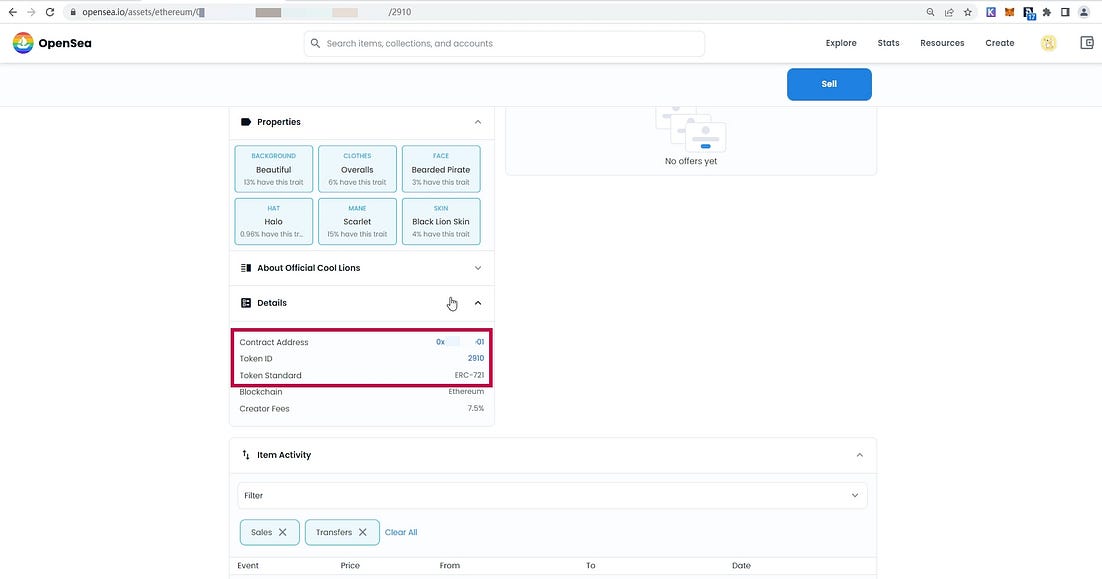Open the wallet icon in header
This screenshot has height=579, width=1102.
[x=1087, y=43]
